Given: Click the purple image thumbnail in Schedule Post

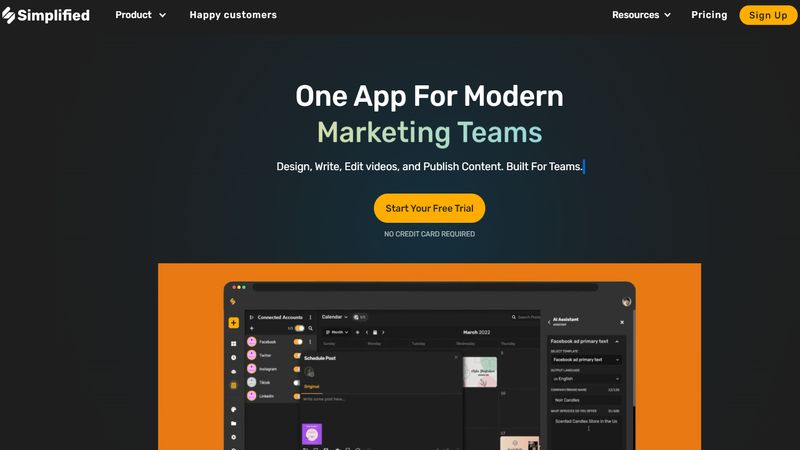Looking at the screenshot, I should [x=312, y=434].
